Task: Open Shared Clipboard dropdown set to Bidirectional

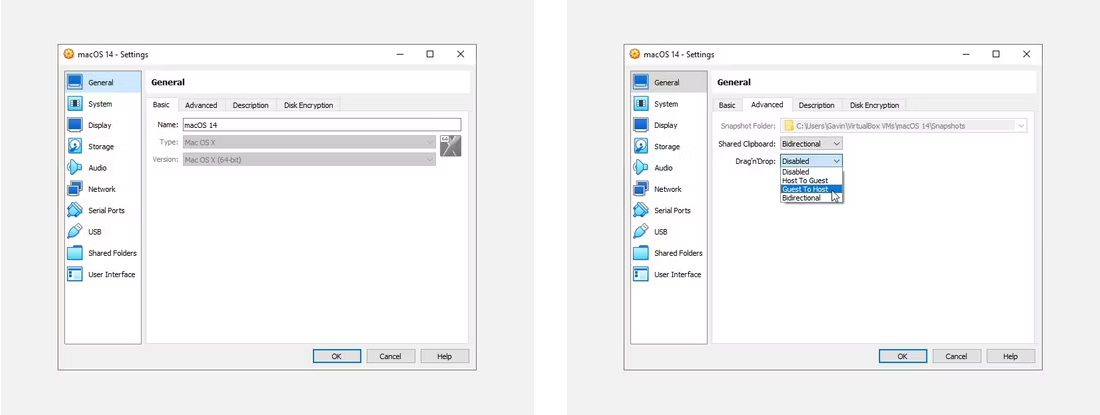Action: coord(811,144)
